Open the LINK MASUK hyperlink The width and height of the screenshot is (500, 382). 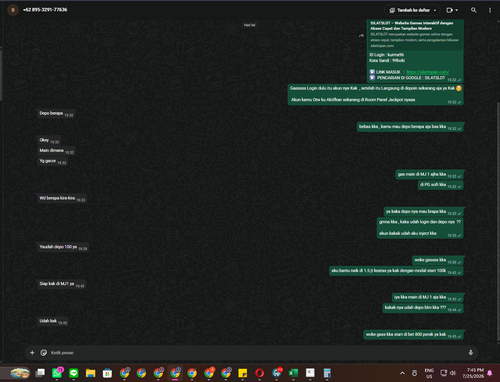(427, 72)
